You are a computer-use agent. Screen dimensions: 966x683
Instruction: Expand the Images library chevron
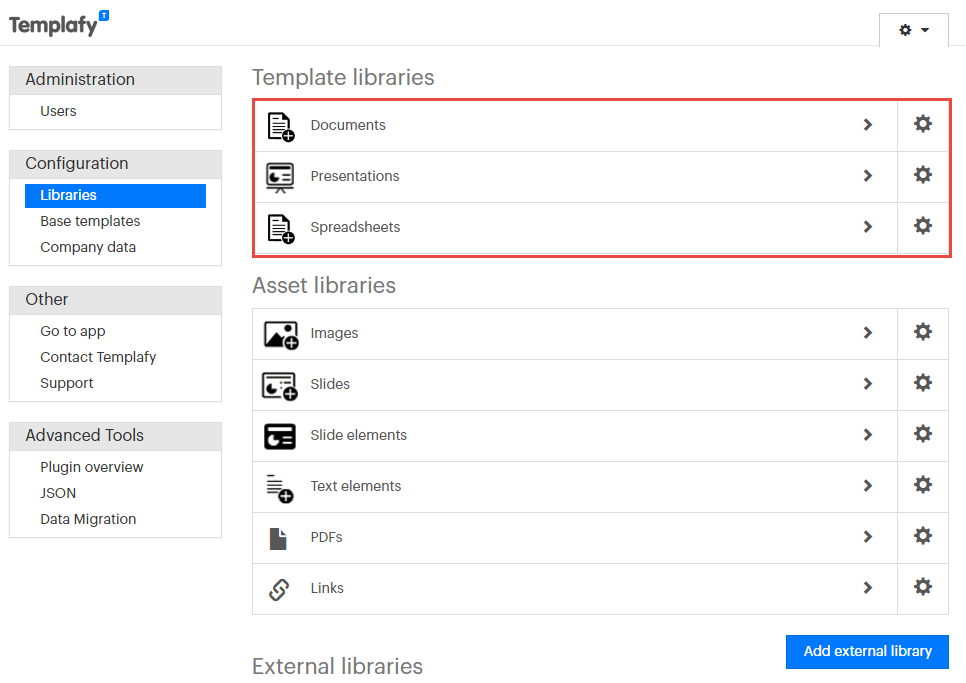click(868, 333)
